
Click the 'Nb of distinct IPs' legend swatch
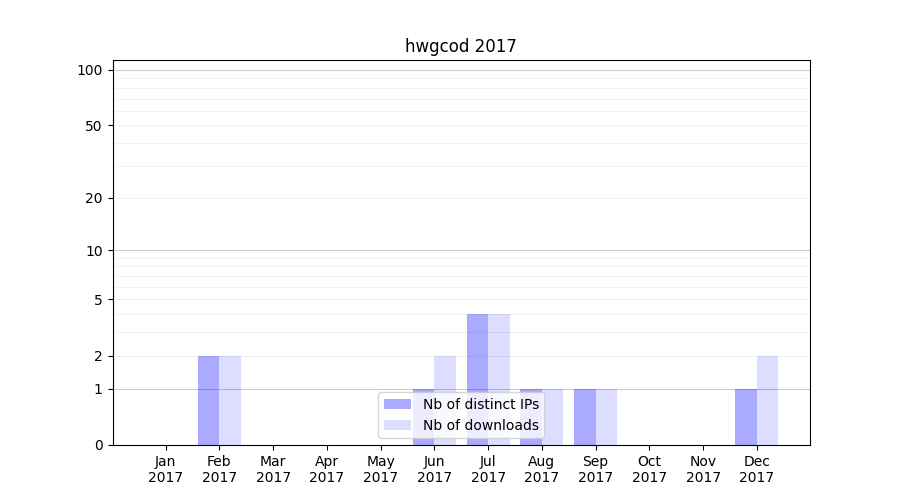[x=397, y=404]
